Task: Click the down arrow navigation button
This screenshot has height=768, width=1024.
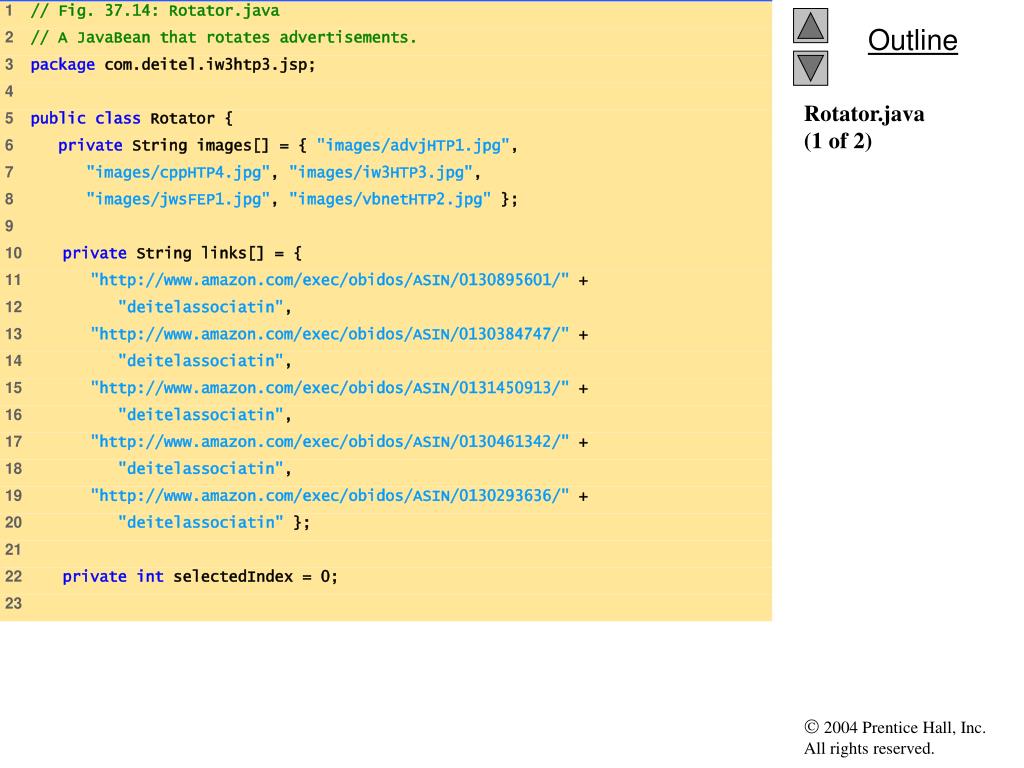Action: pyautogui.click(x=810, y=68)
